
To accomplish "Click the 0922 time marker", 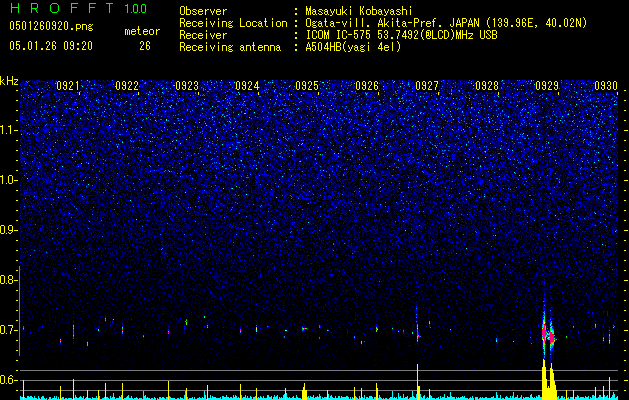I will [127, 85].
